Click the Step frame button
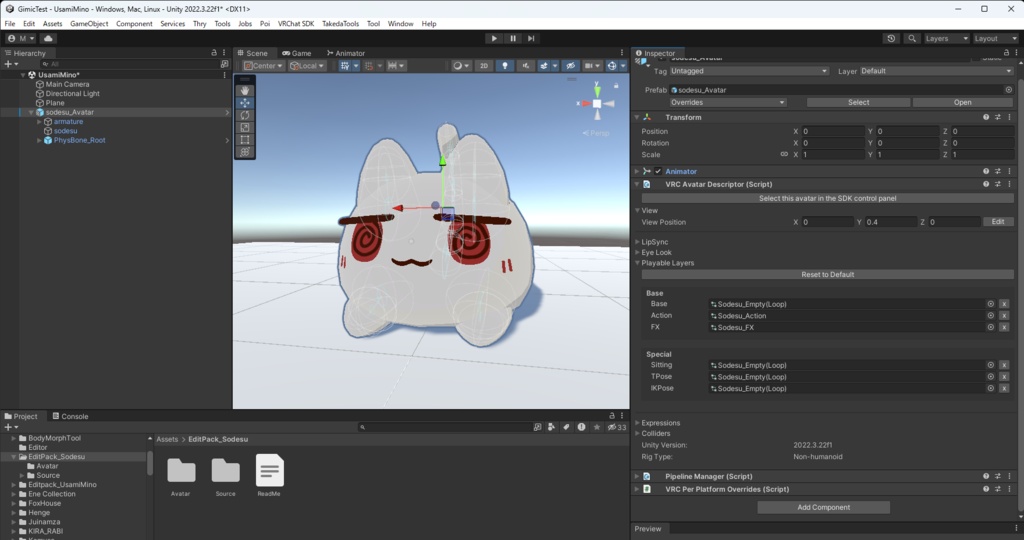 click(531, 39)
